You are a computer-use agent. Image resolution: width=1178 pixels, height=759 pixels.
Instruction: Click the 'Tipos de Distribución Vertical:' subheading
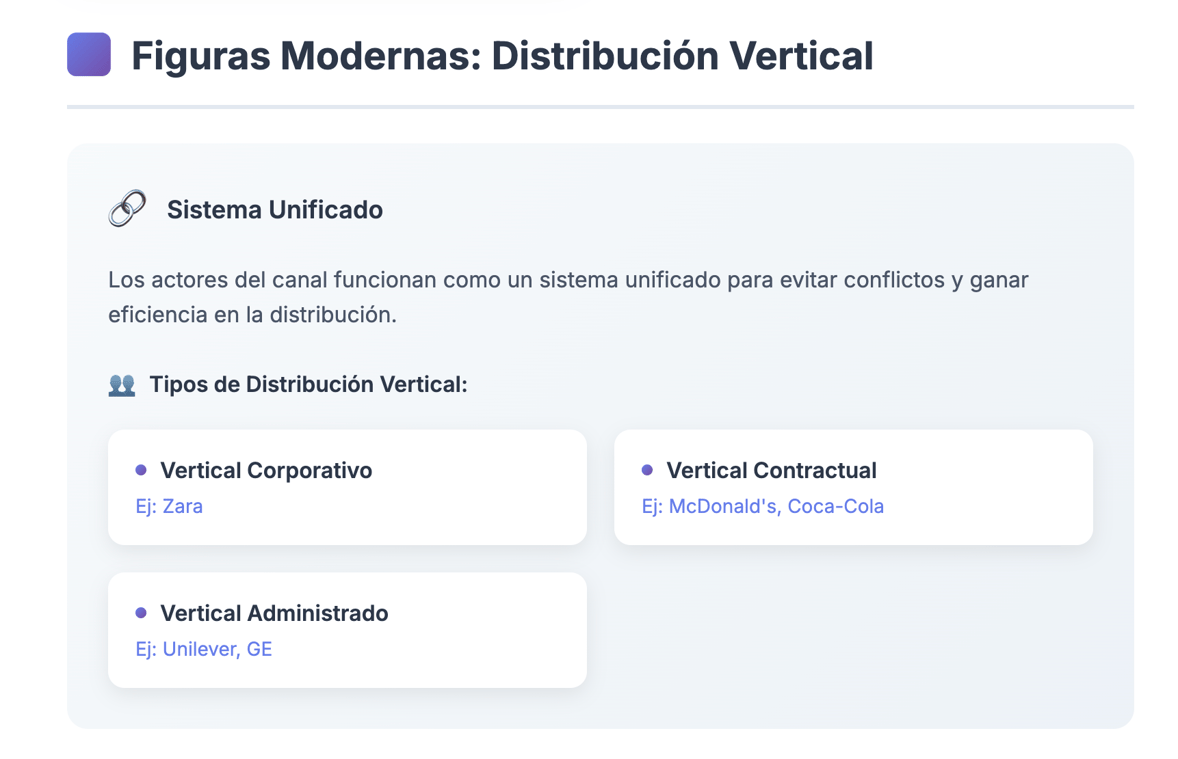tap(308, 385)
